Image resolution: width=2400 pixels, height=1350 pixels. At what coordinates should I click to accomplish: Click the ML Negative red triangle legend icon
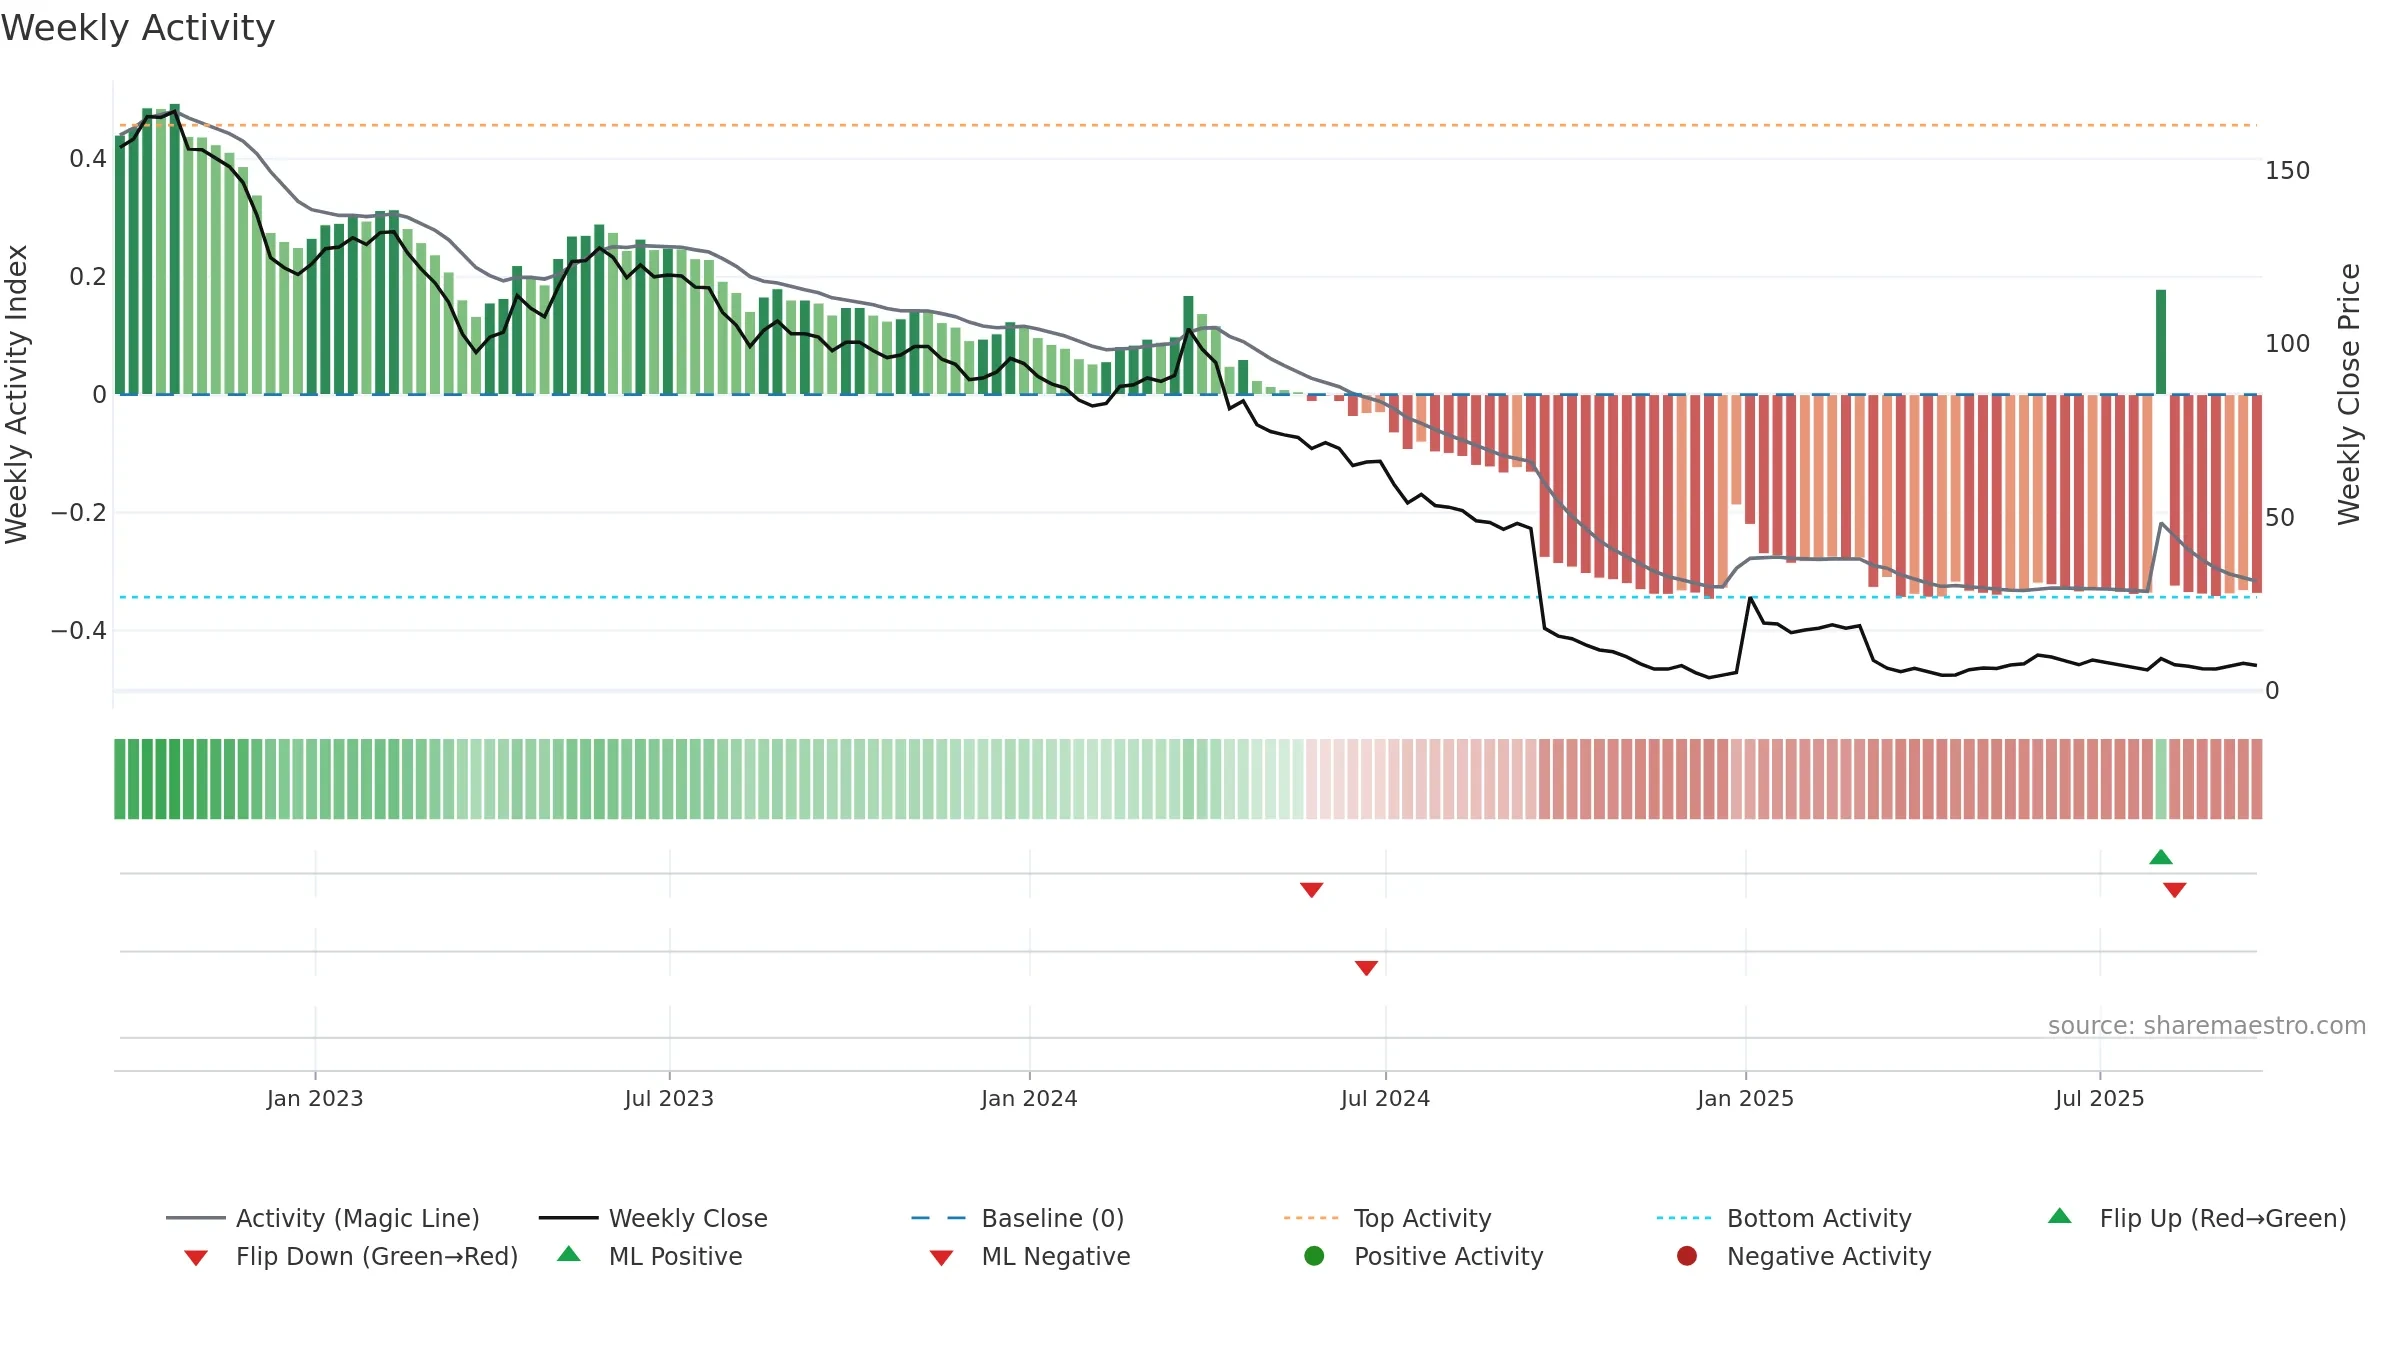[941, 1258]
